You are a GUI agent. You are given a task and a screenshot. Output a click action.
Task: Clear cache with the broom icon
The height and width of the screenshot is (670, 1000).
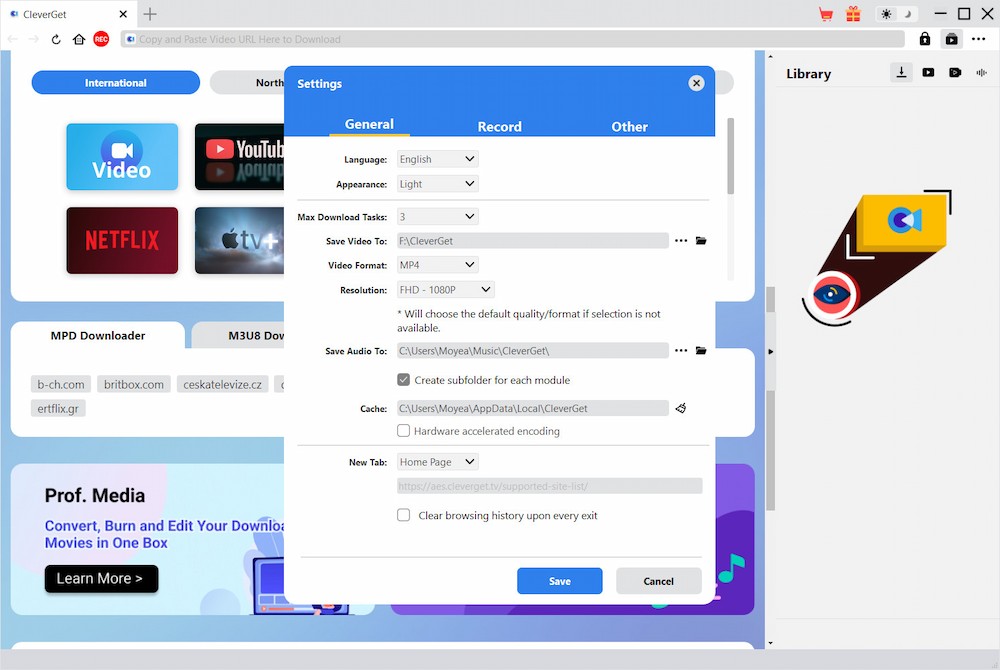coord(681,408)
